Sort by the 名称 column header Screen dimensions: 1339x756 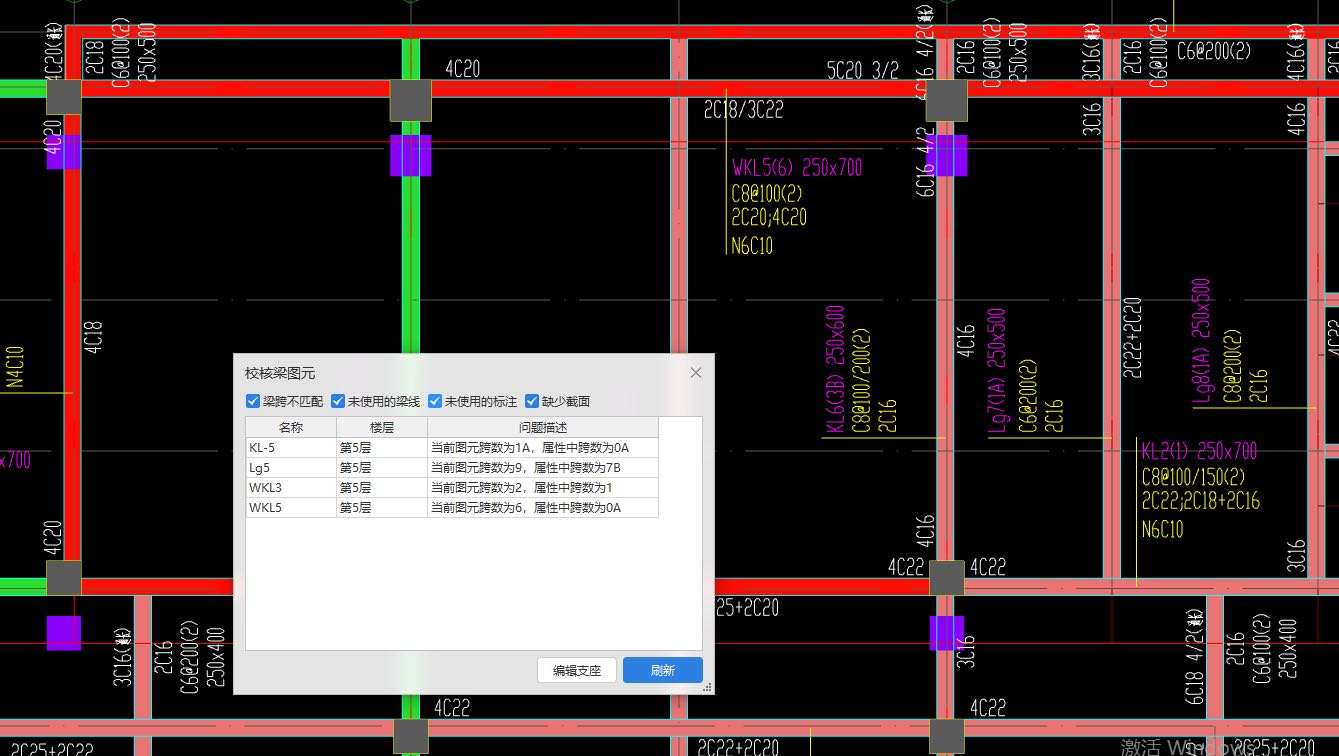[291, 427]
